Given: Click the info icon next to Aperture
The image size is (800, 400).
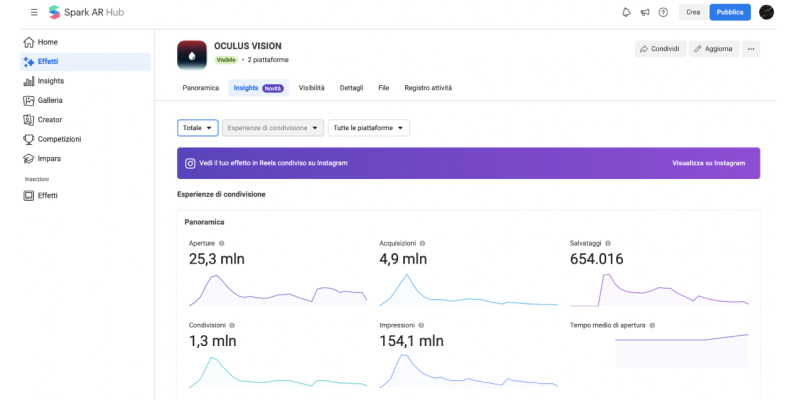Looking at the screenshot, I should pos(221,244).
